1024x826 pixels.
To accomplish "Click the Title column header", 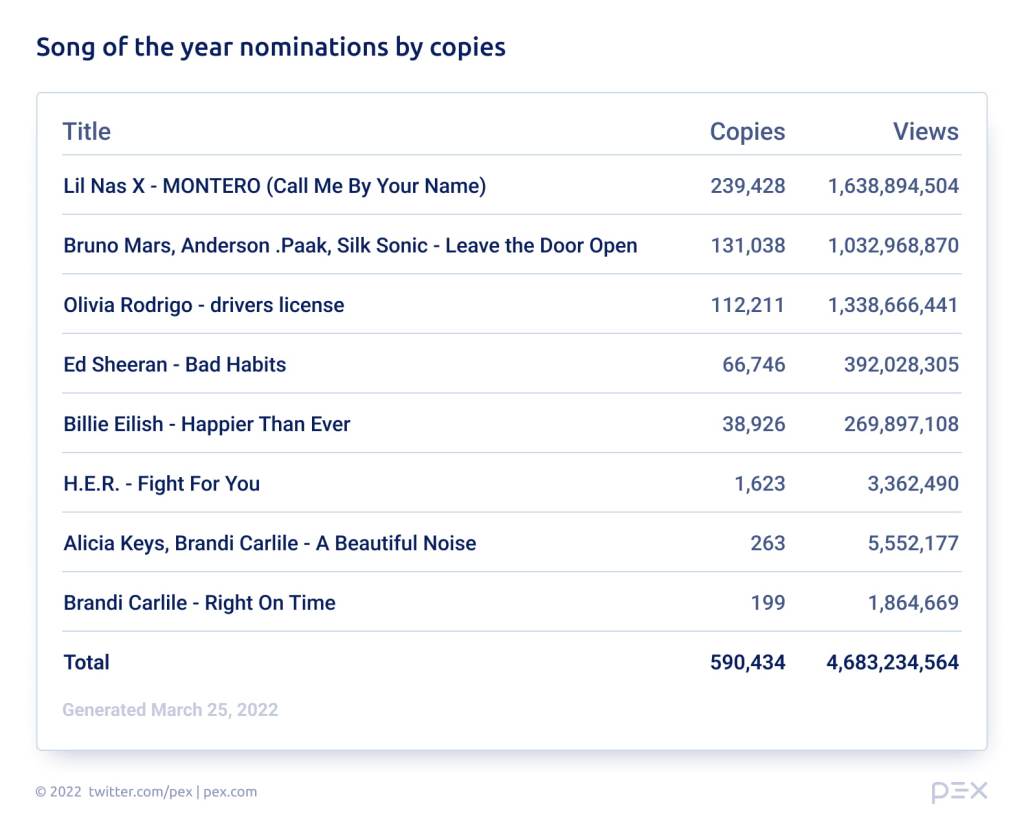I will click(x=87, y=132).
